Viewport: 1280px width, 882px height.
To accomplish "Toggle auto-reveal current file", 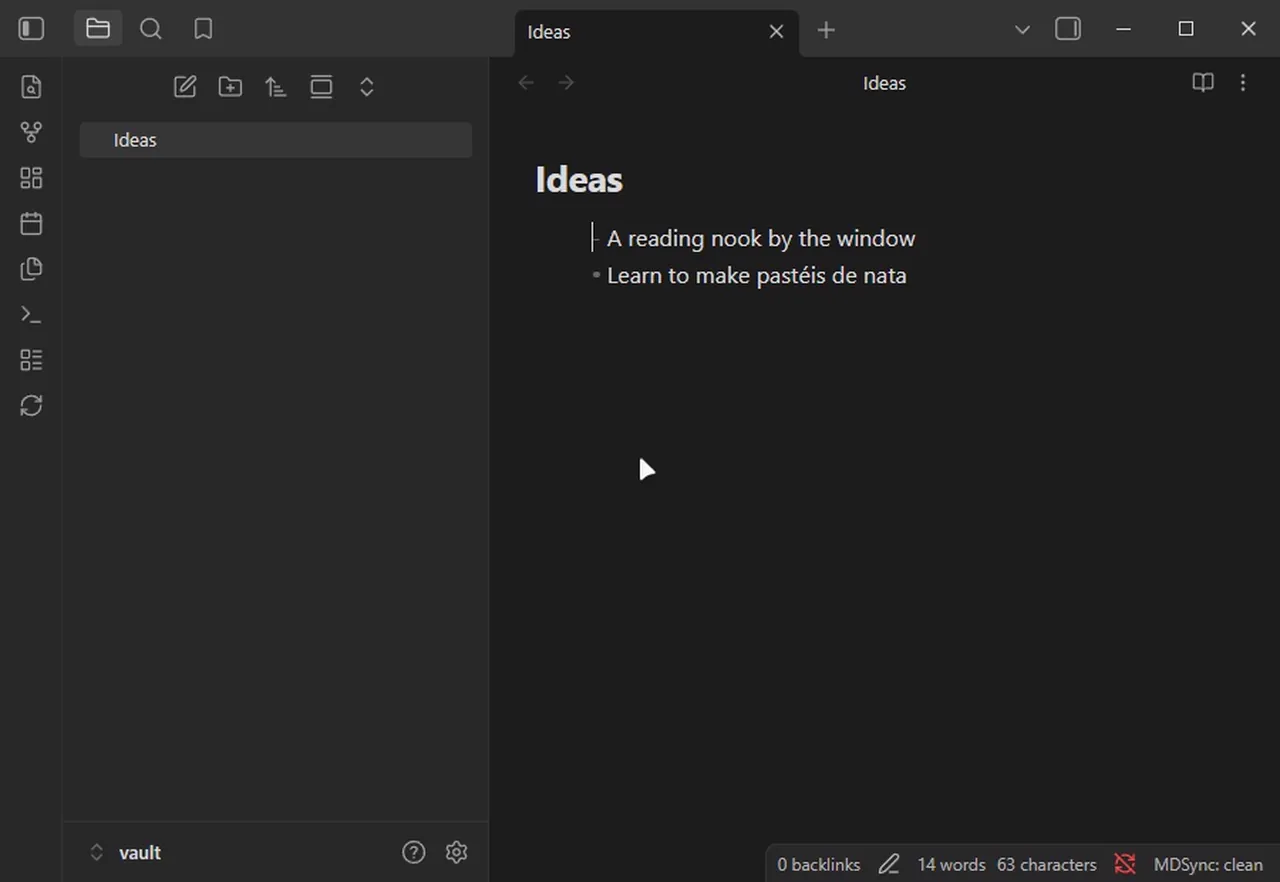I will [x=321, y=87].
